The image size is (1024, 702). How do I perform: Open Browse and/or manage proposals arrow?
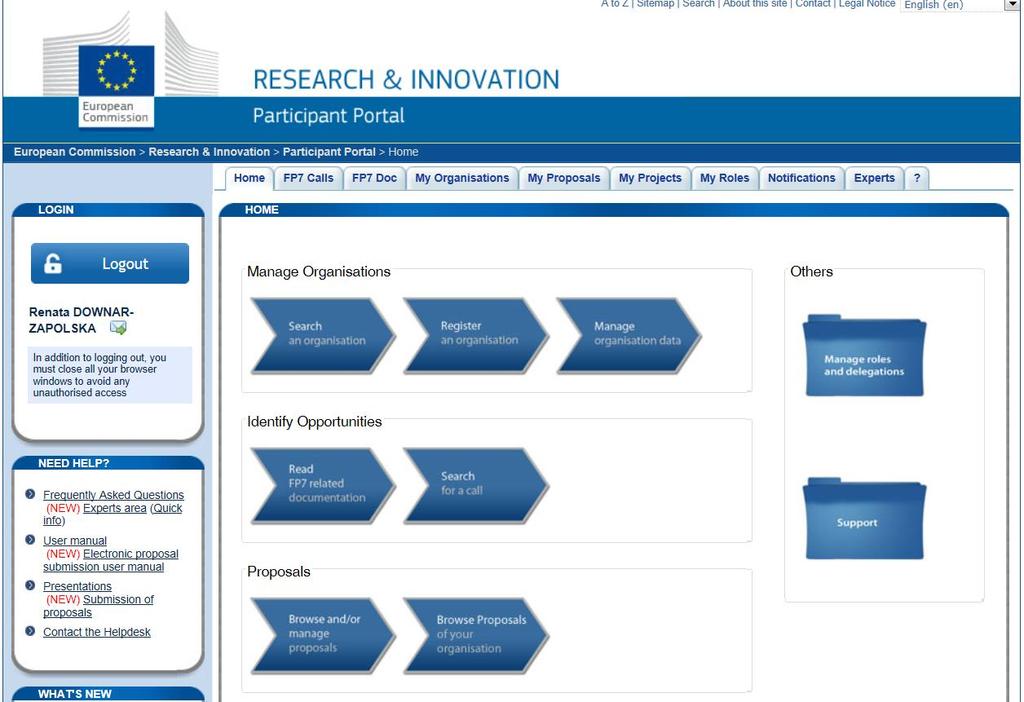coord(323,635)
